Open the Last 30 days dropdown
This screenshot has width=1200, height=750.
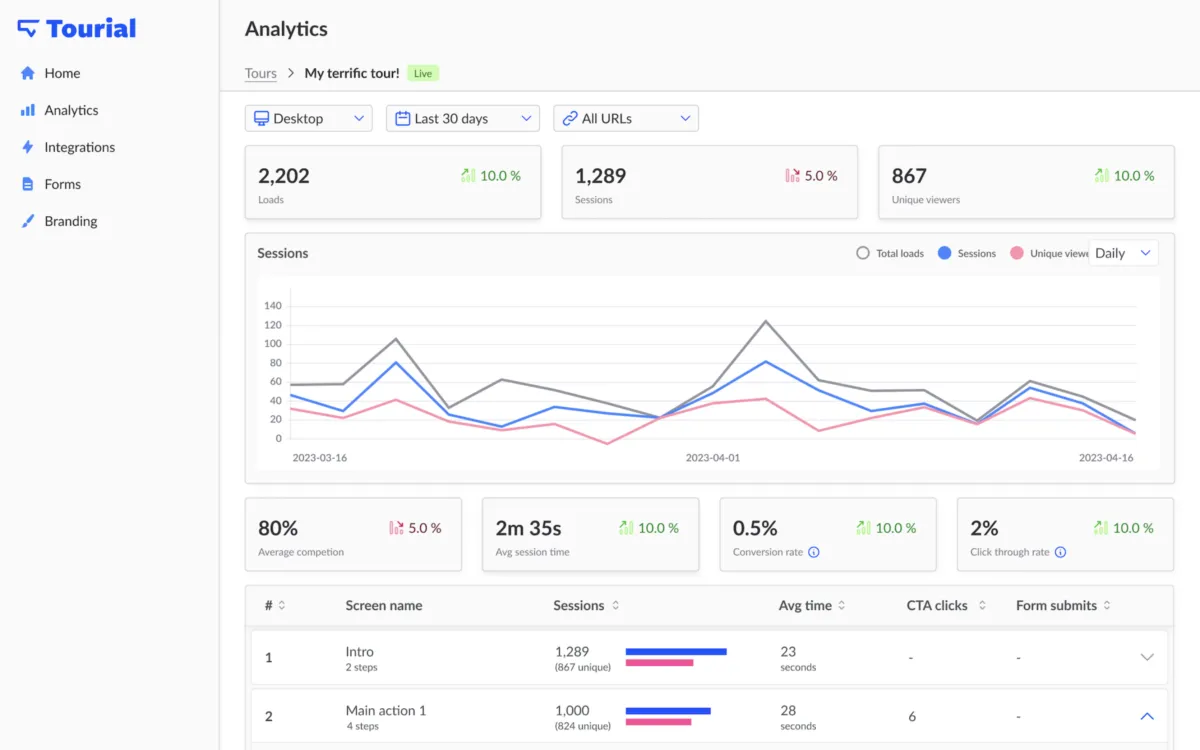click(x=463, y=118)
